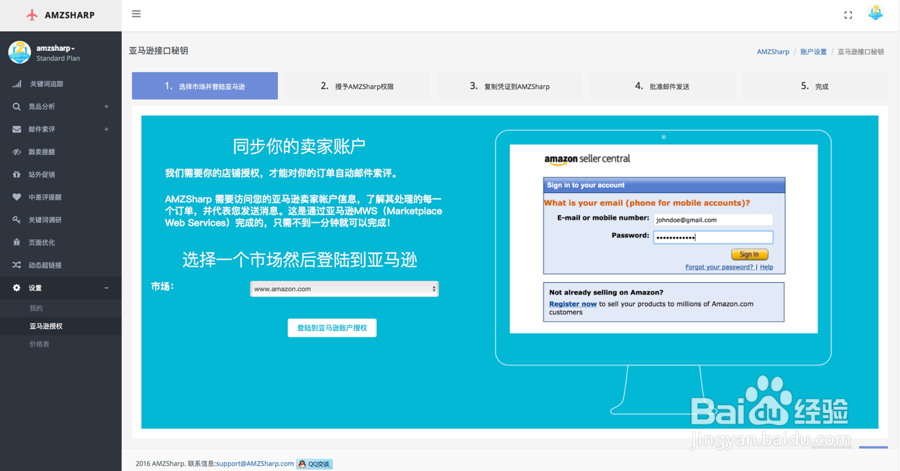
Task: Click the AMZSHARP airplane logo icon
Action: coord(32,15)
